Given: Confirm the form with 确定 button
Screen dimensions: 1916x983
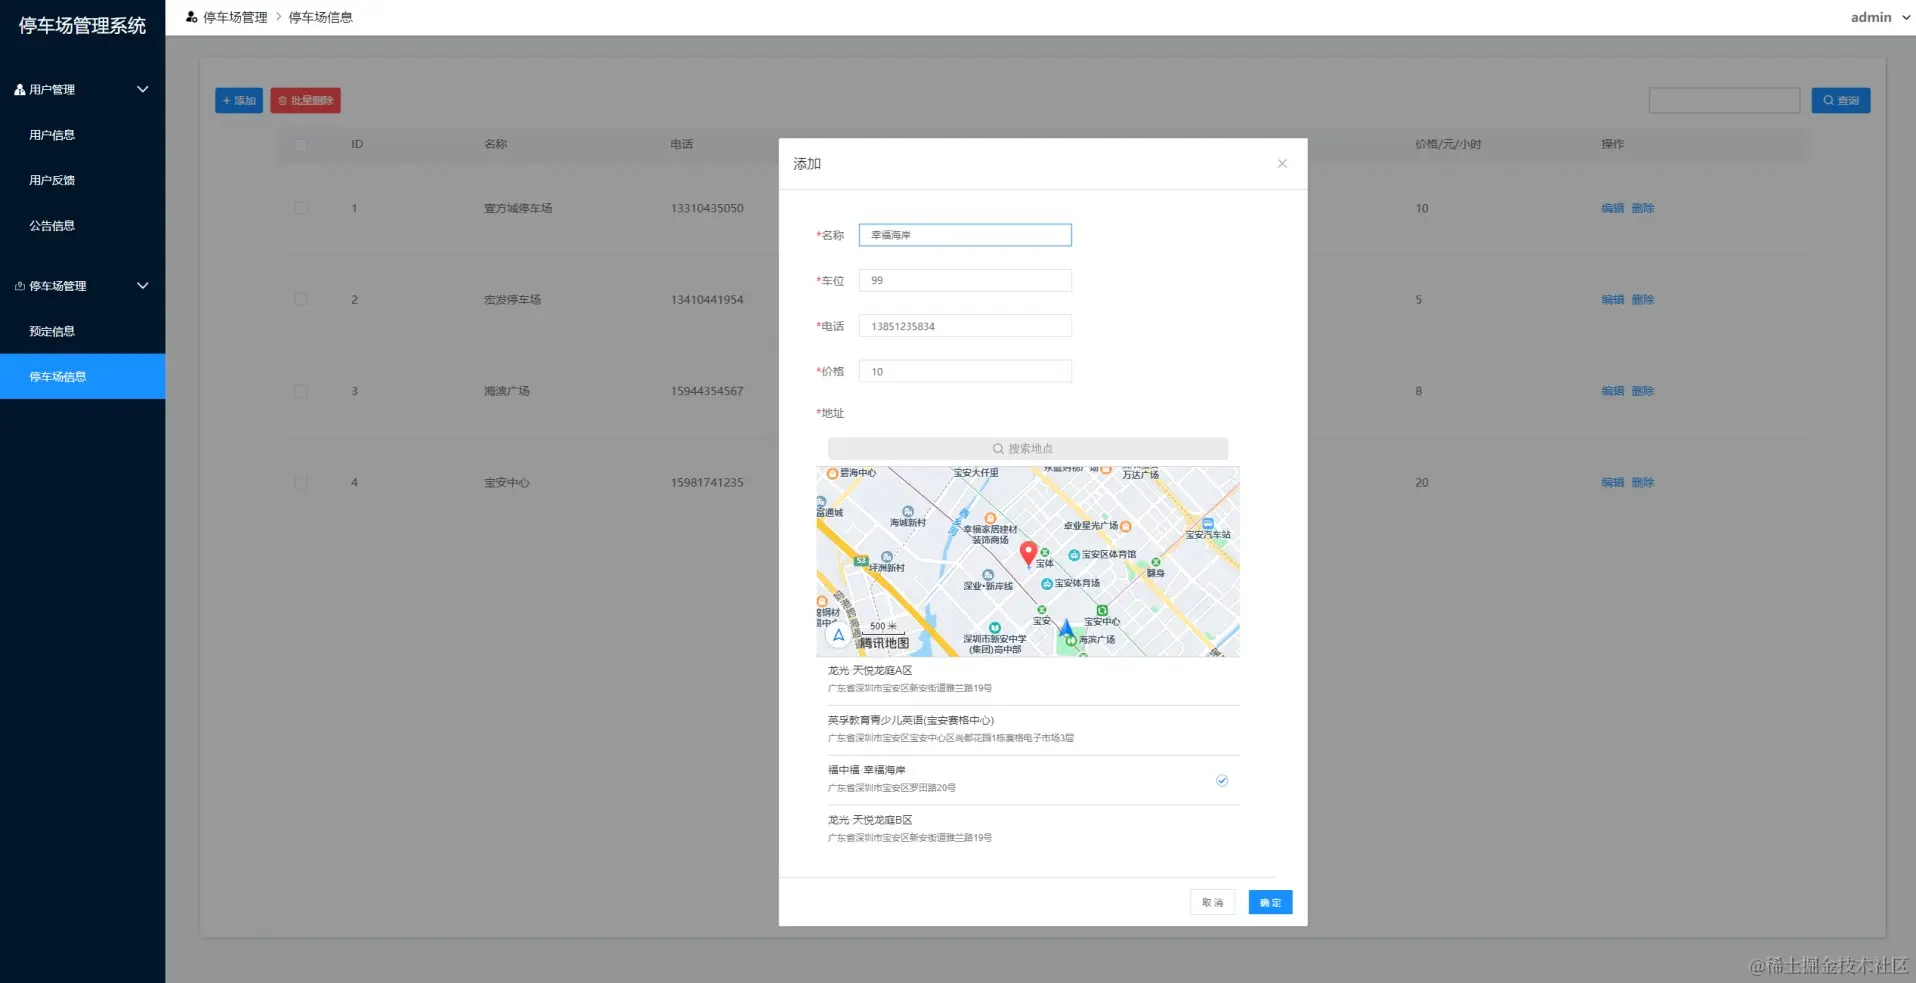Looking at the screenshot, I should 1270,902.
